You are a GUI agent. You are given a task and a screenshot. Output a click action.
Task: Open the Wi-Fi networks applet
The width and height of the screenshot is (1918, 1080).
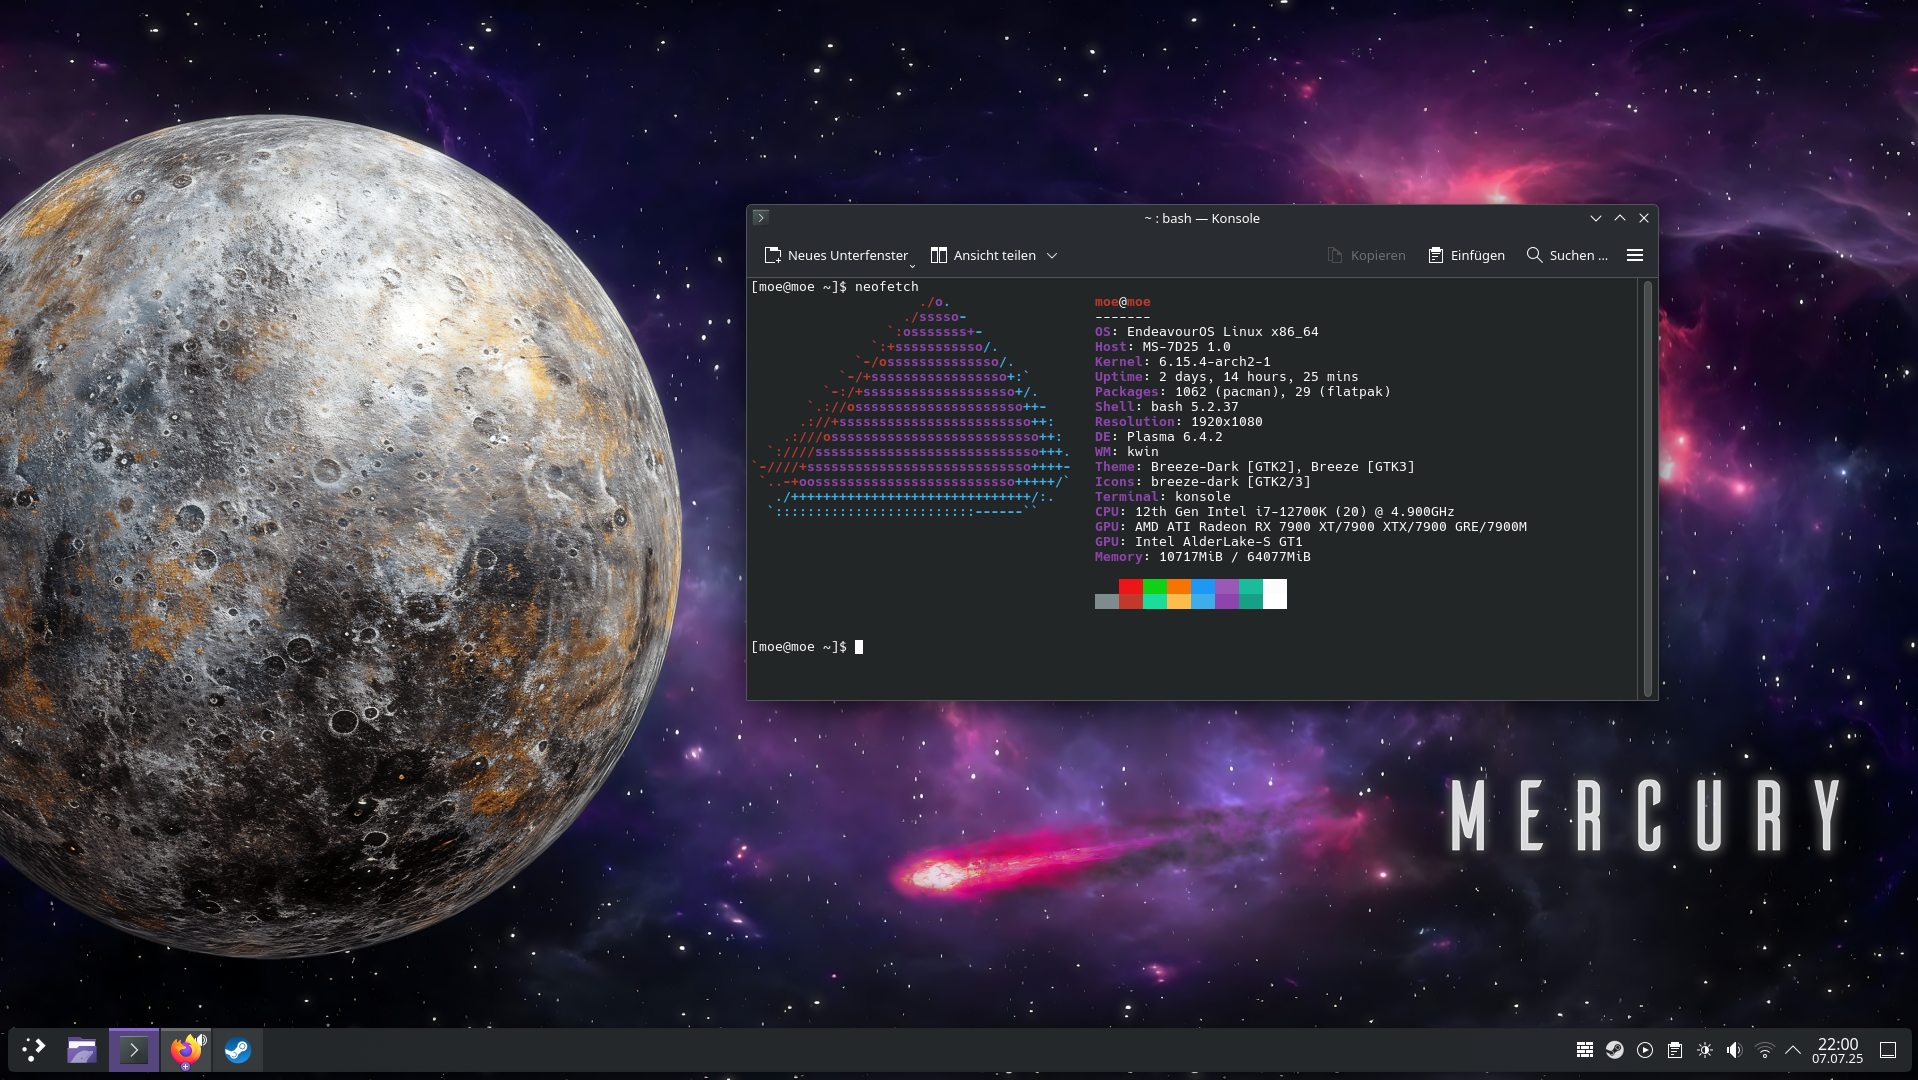coord(1765,1050)
